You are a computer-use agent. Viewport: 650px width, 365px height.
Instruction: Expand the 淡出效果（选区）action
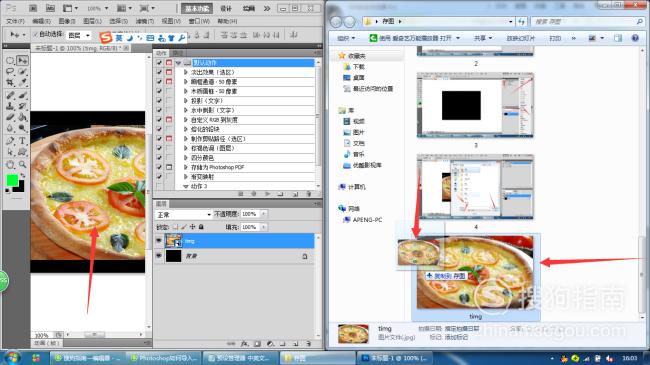tap(186, 72)
